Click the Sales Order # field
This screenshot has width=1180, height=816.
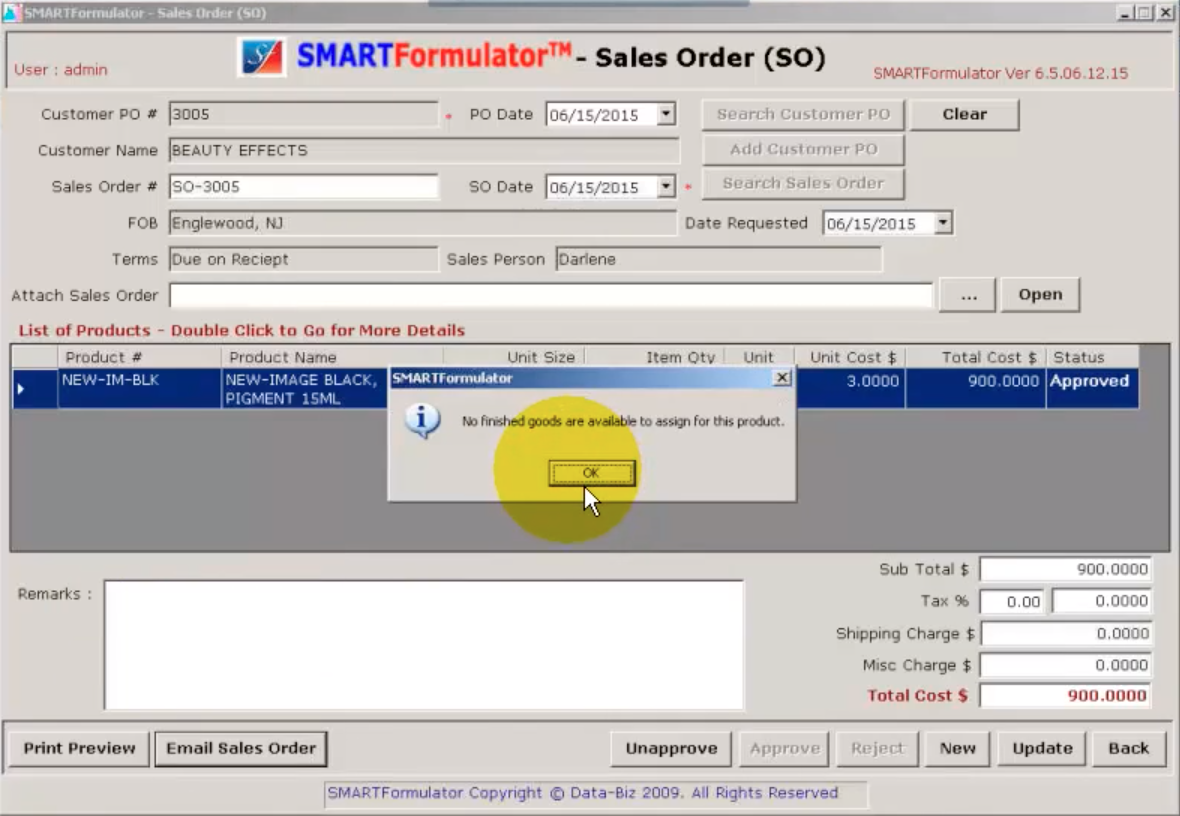point(303,187)
